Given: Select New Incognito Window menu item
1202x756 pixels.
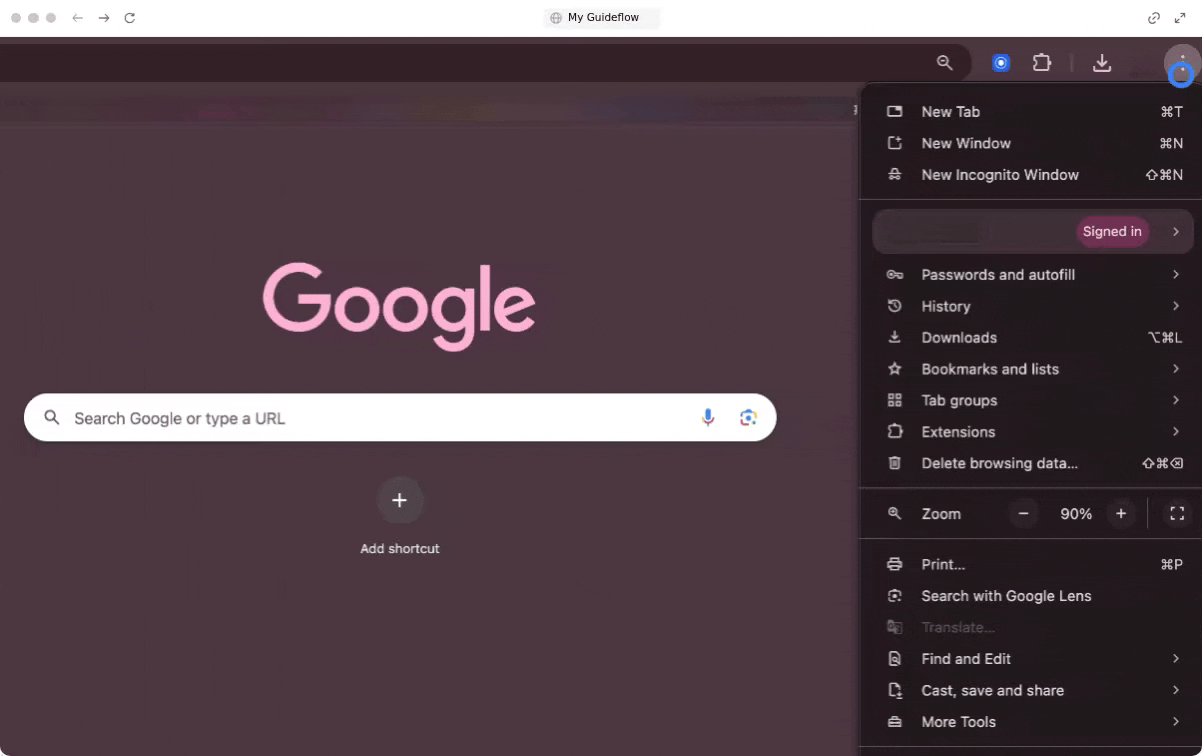Looking at the screenshot, I should pyautogui.click(x=1000, y=175).
